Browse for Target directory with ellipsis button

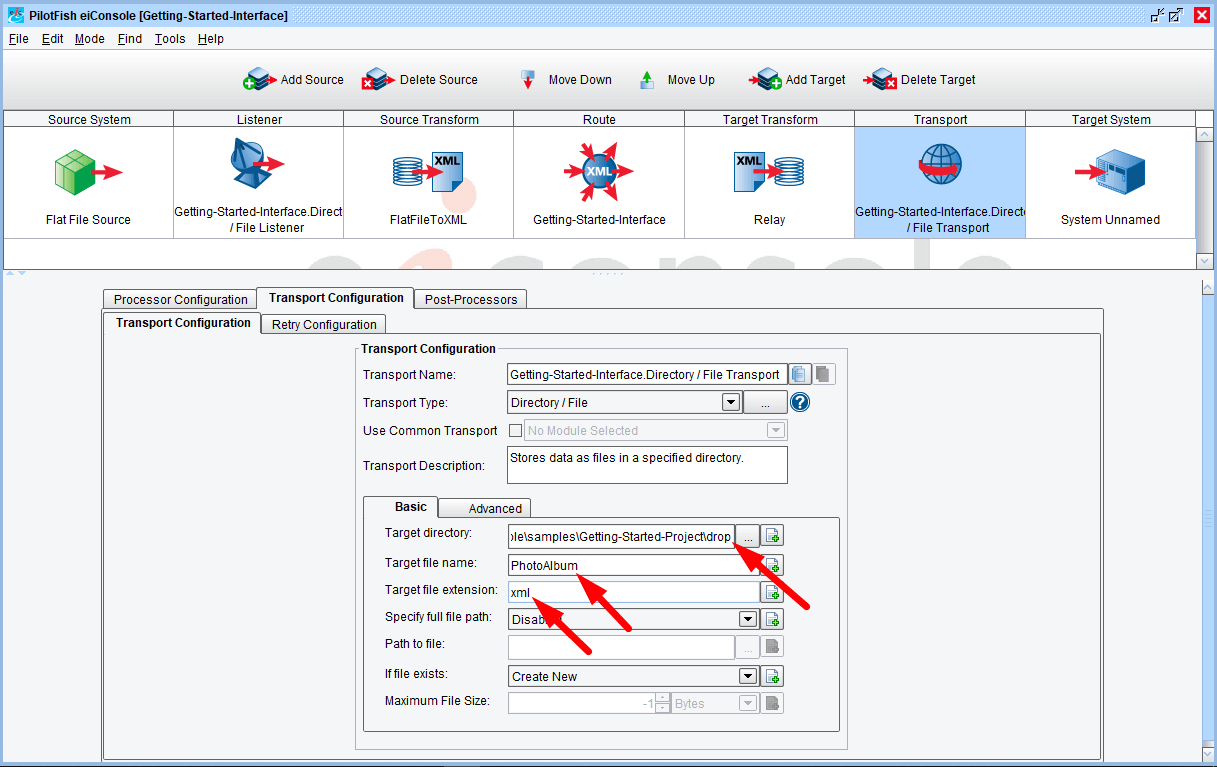(749, 536)
